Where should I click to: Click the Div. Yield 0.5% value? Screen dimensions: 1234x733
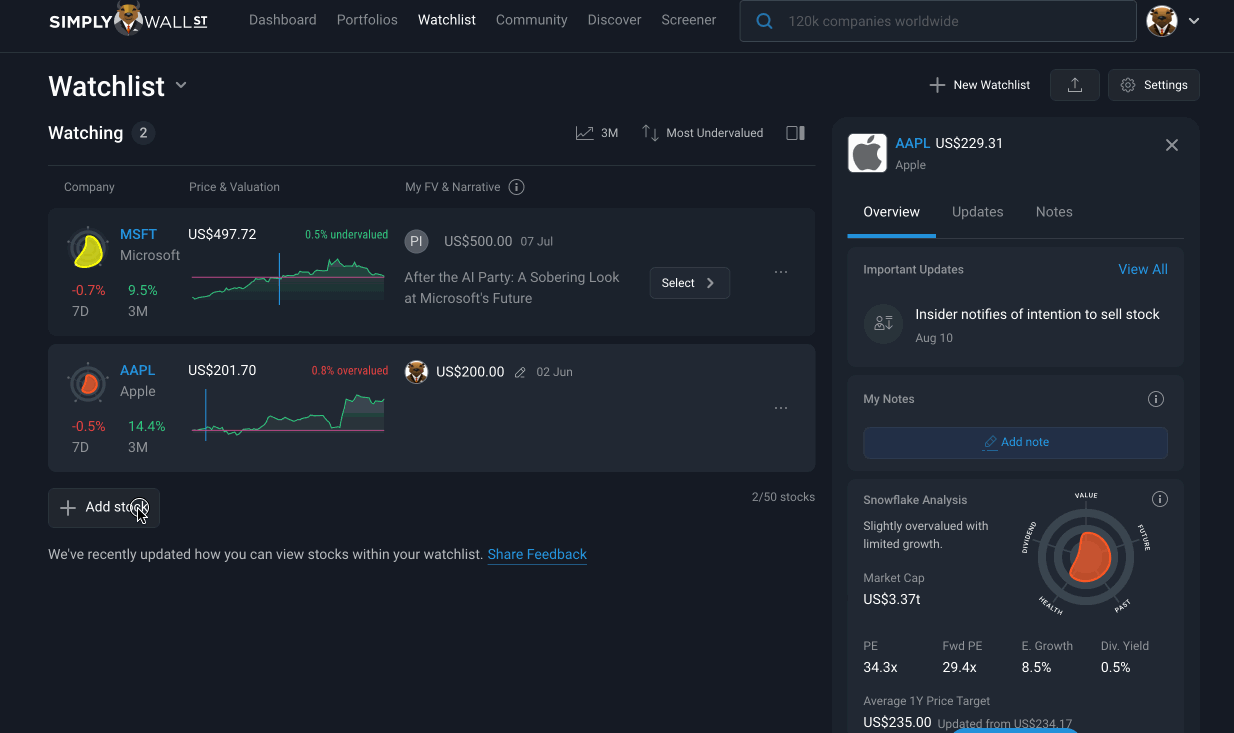point(1116,667)
